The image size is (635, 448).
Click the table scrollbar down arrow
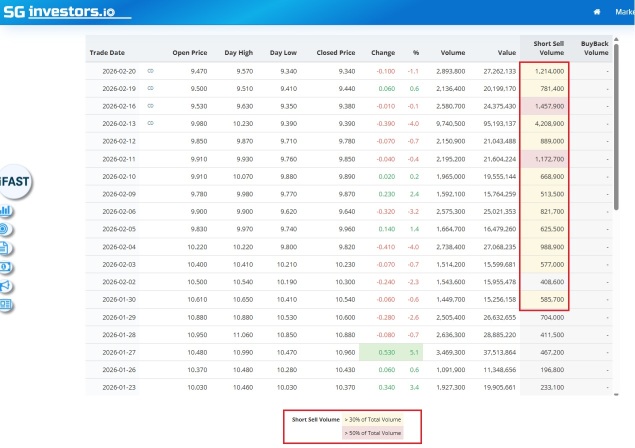tap(616, 394)
